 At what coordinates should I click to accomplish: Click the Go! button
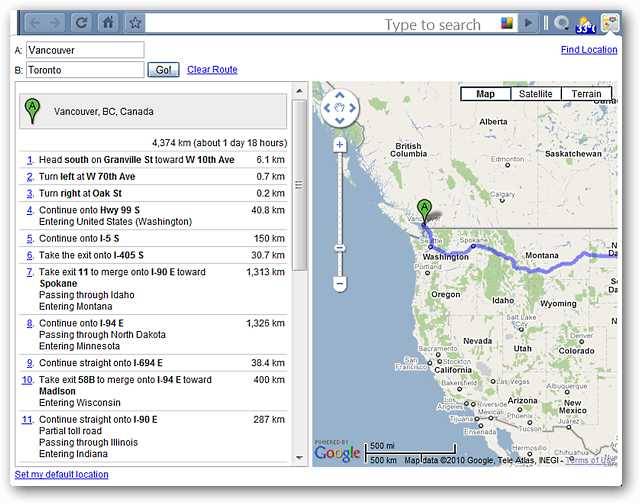[163, 70]
